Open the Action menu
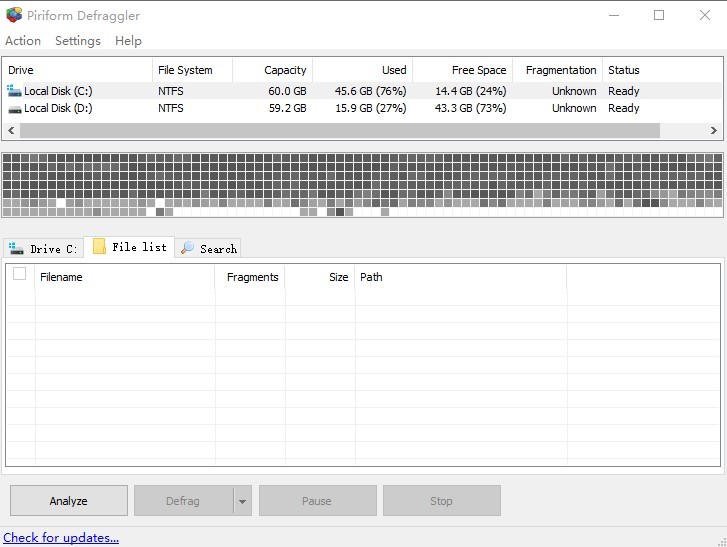 [23, 41]
